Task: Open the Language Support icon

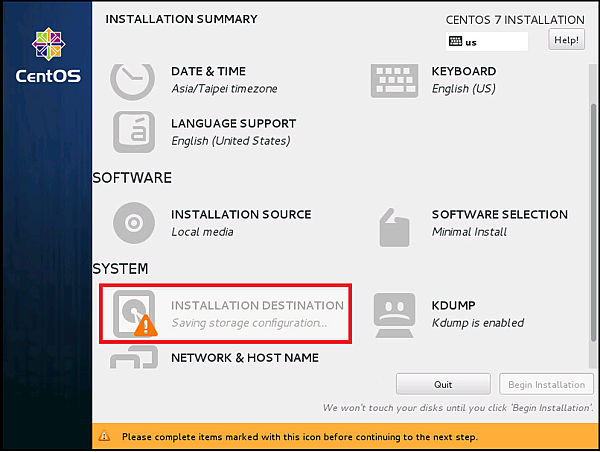Action: click(134, 132)
